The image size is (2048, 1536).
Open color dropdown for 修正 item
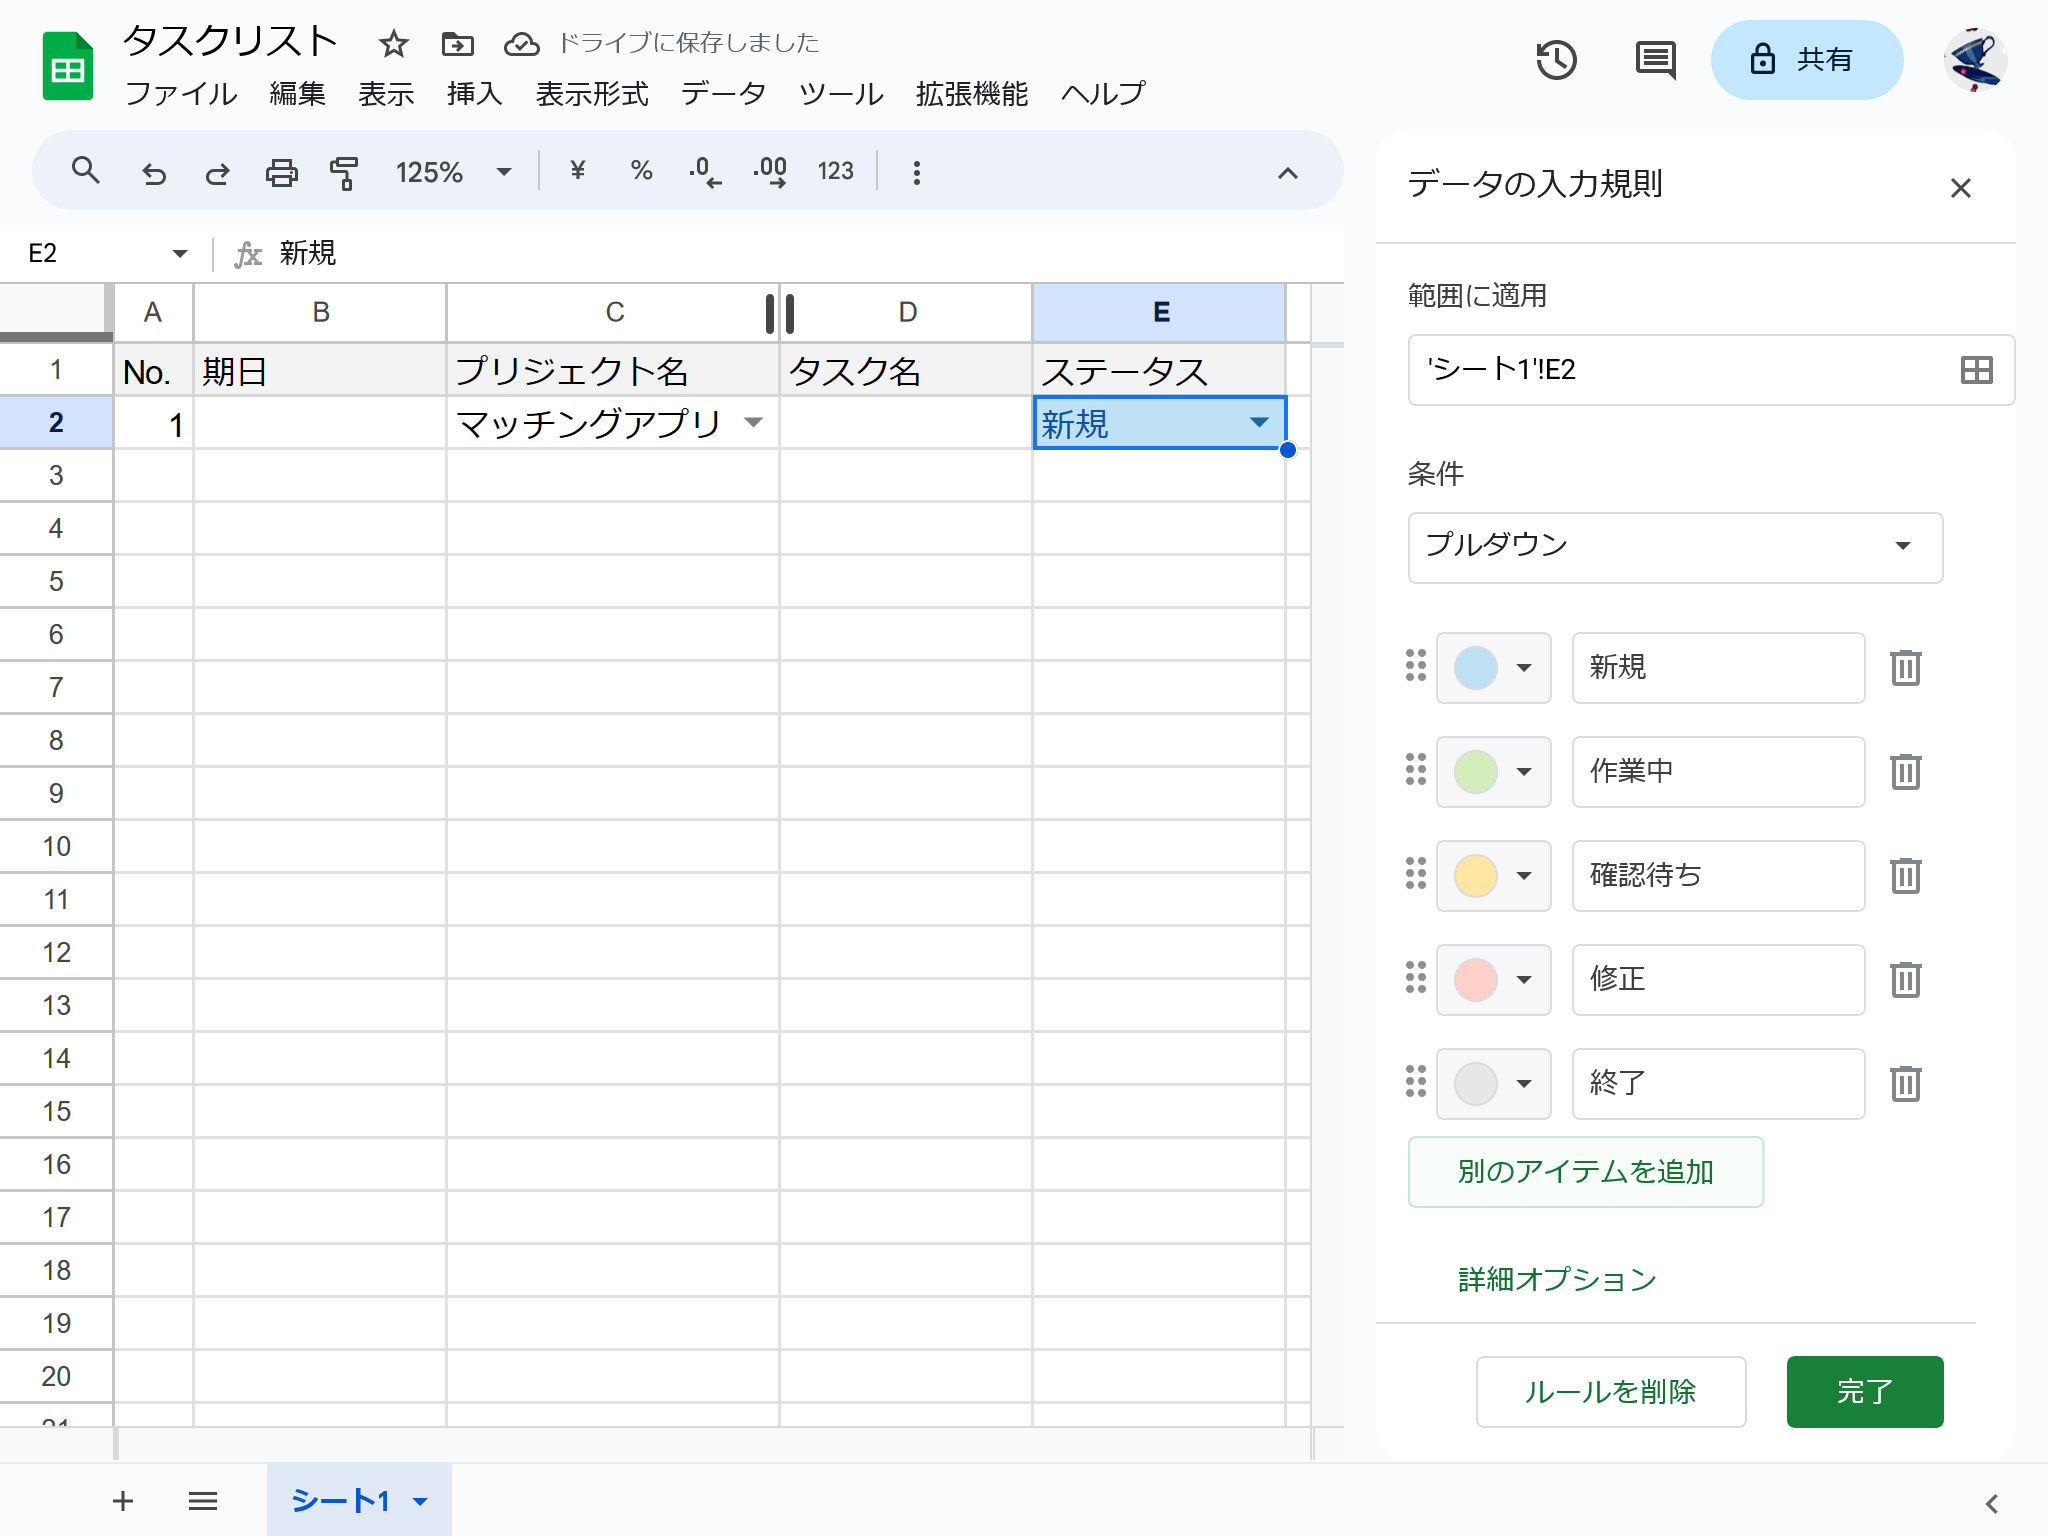coord(1494,980)
